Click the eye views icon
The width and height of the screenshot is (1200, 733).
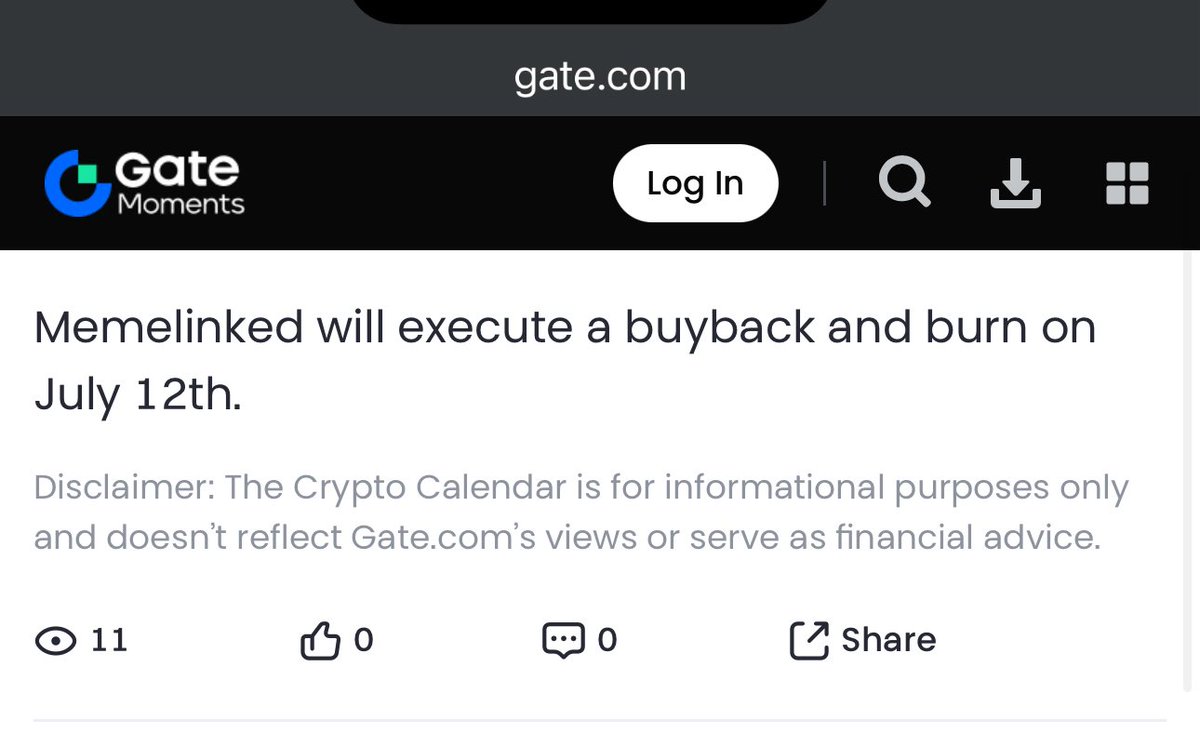(56, 640)
